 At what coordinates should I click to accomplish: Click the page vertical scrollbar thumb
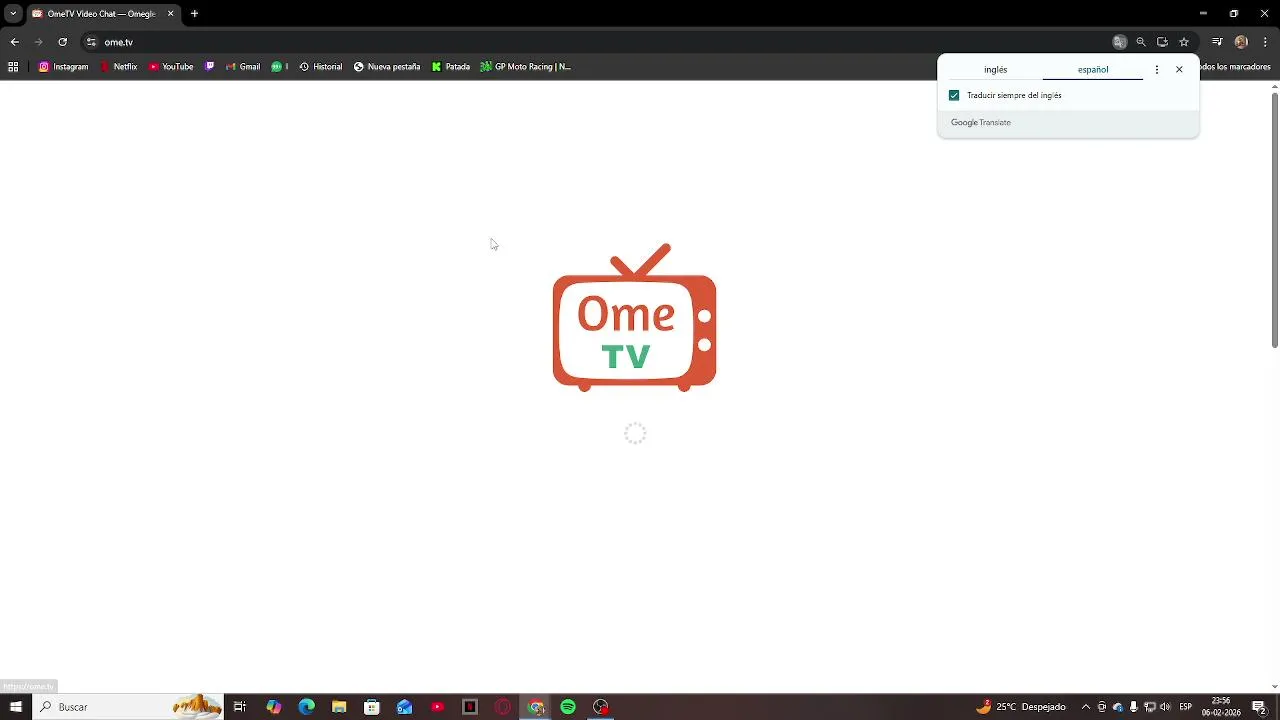pyautogui.click(x=1274, y=220)
